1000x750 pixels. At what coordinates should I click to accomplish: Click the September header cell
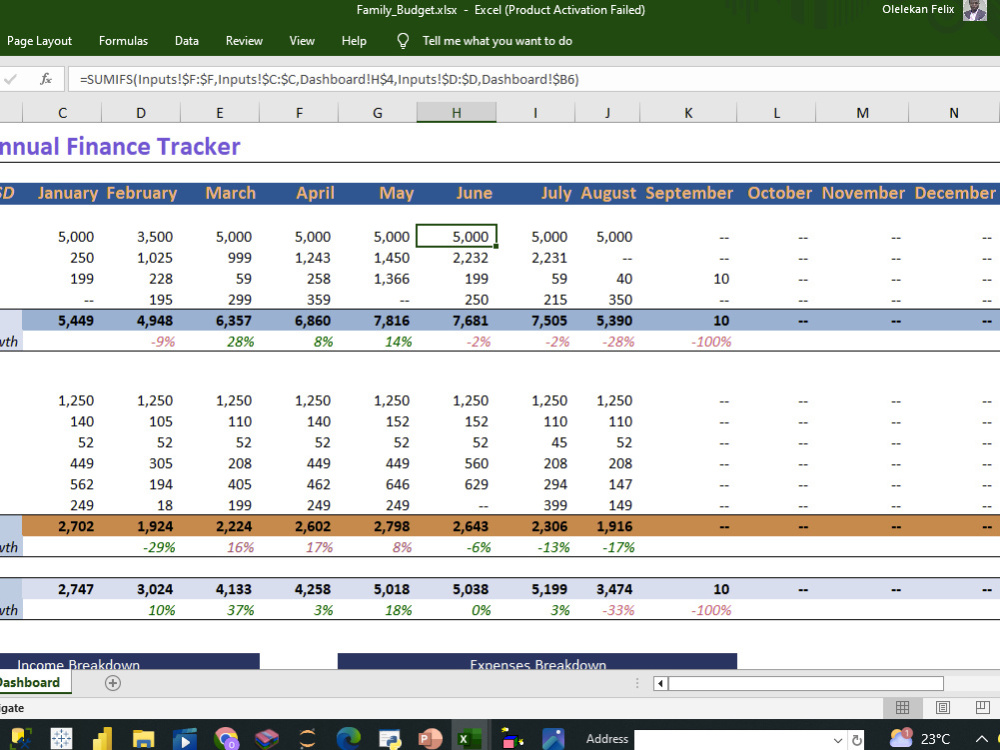coord(689,193)
